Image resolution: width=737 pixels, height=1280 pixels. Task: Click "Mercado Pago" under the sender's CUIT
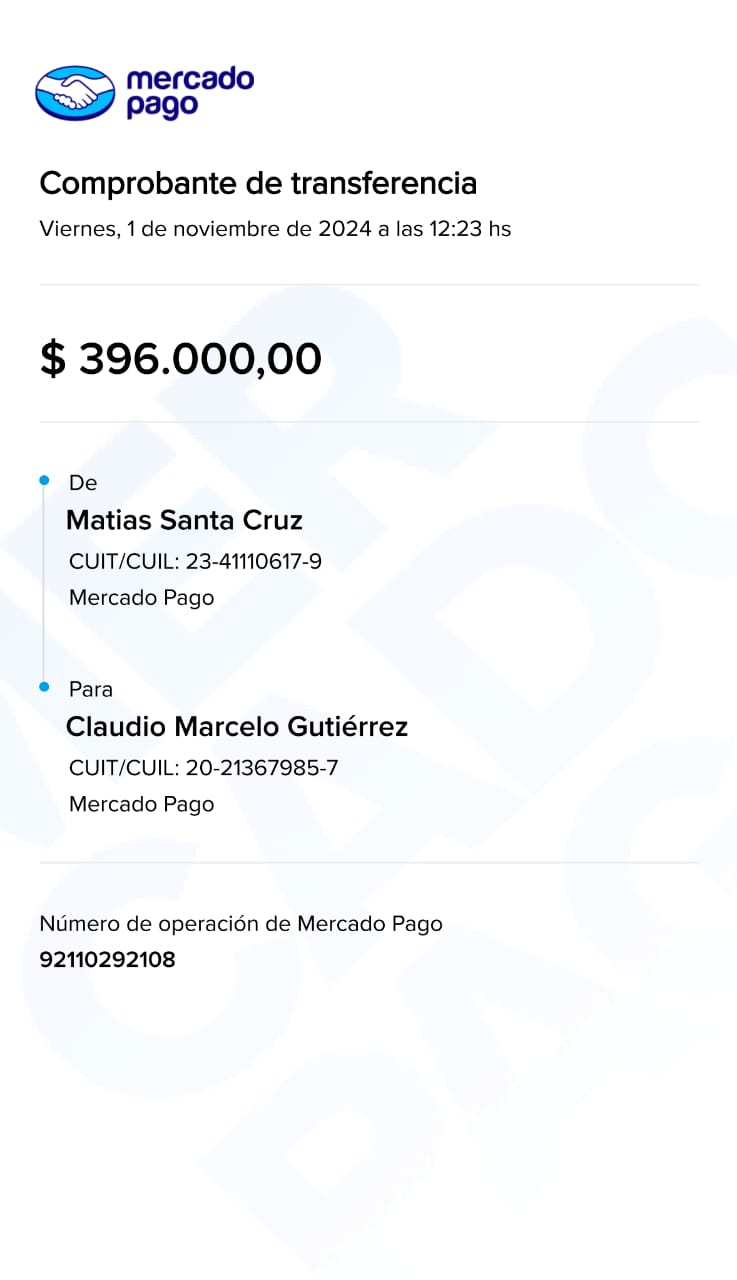click(141, 598)
